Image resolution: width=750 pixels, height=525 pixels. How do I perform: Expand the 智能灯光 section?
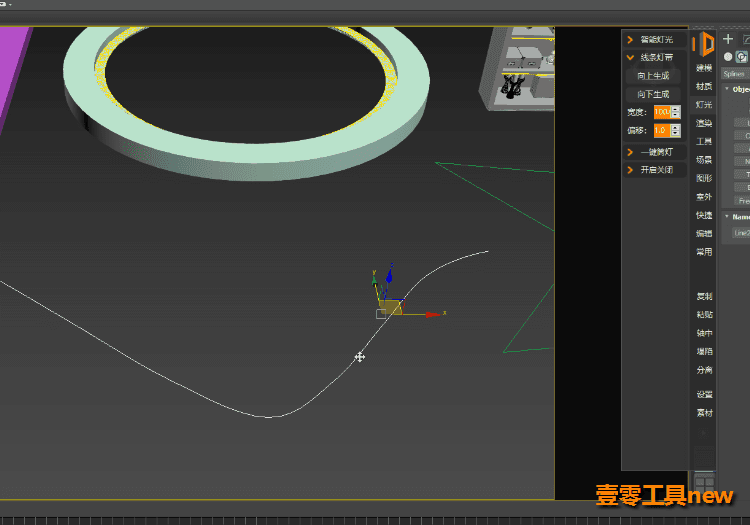[655, 40]
